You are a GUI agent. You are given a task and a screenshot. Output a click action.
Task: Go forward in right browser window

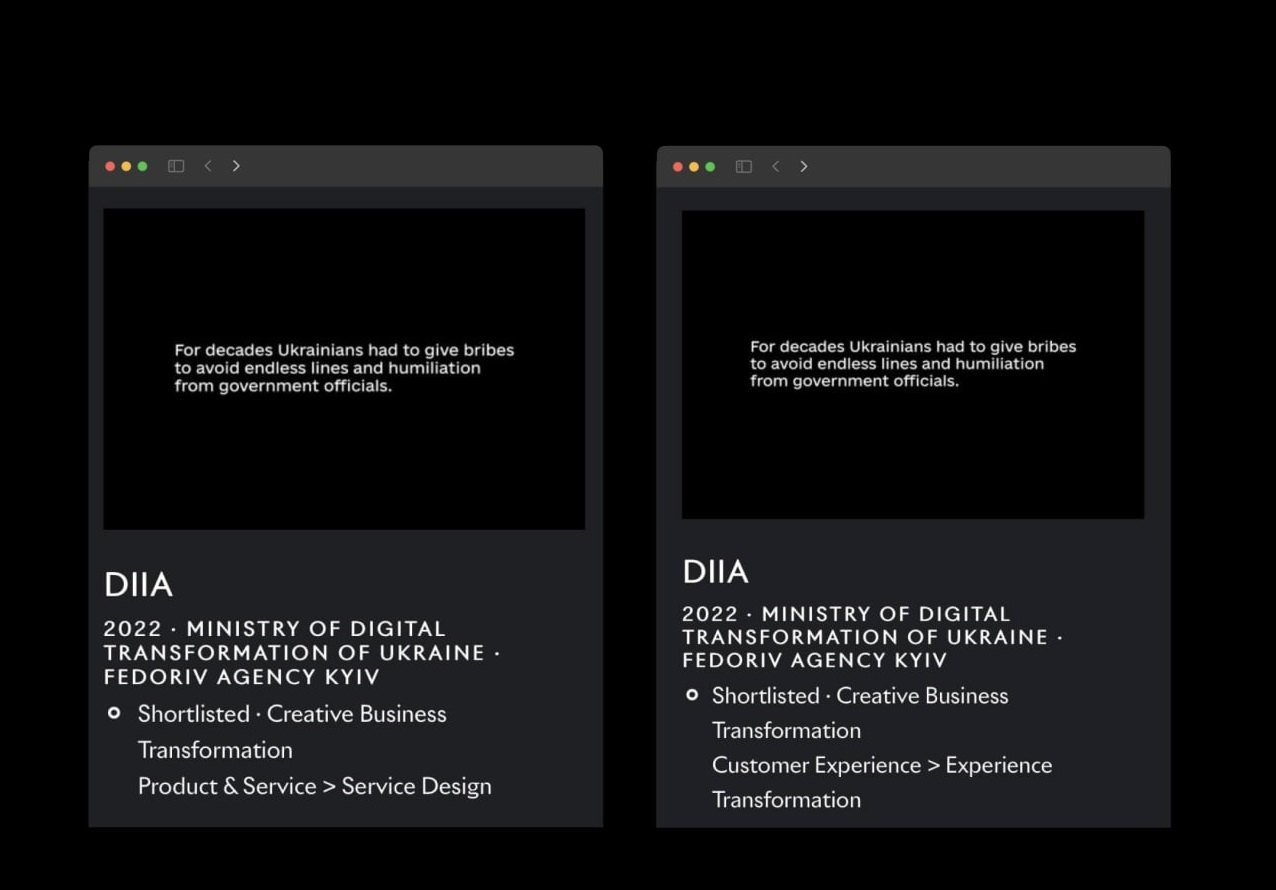pyautogui.click(x=804, y=167)
